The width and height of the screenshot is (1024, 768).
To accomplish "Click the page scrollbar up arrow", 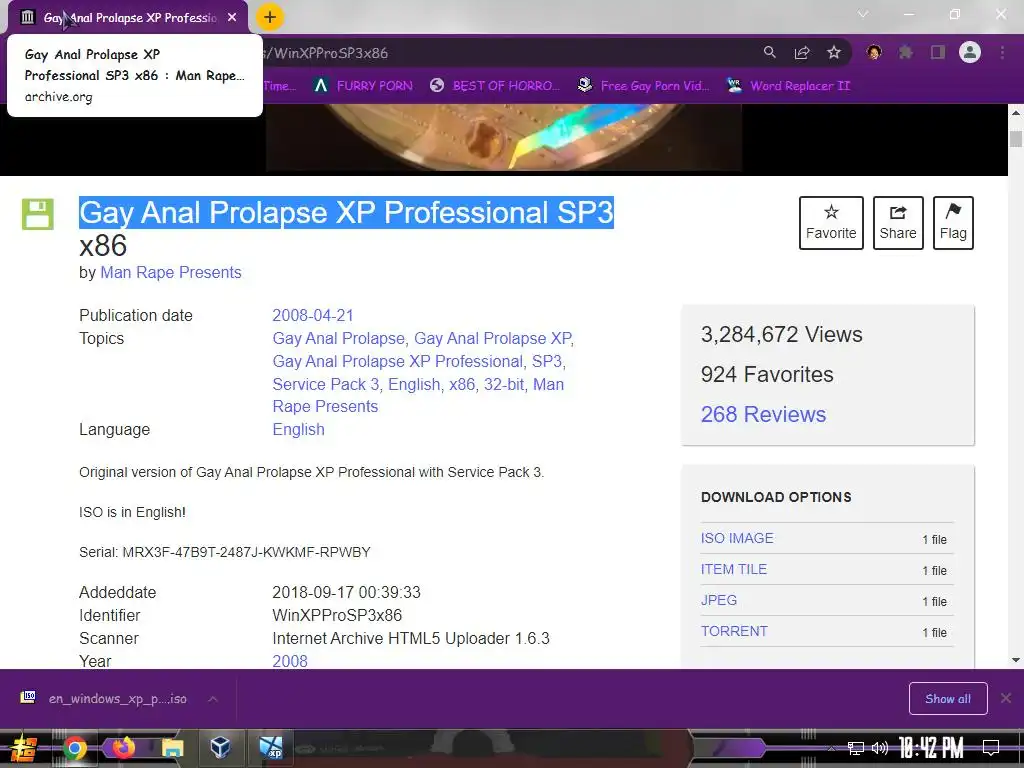I will point(1016,112).
